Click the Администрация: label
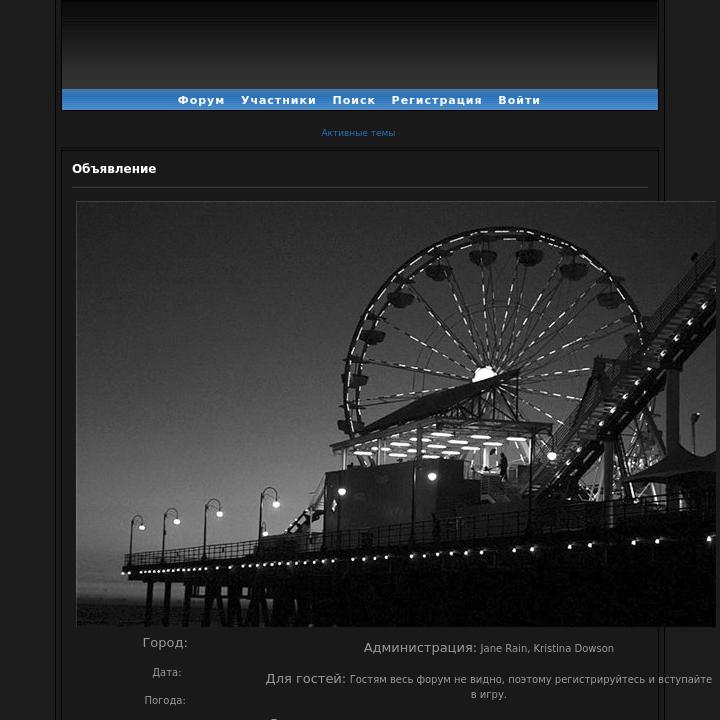Viewport: 720px width, 720px height. [x=420, y=648]
